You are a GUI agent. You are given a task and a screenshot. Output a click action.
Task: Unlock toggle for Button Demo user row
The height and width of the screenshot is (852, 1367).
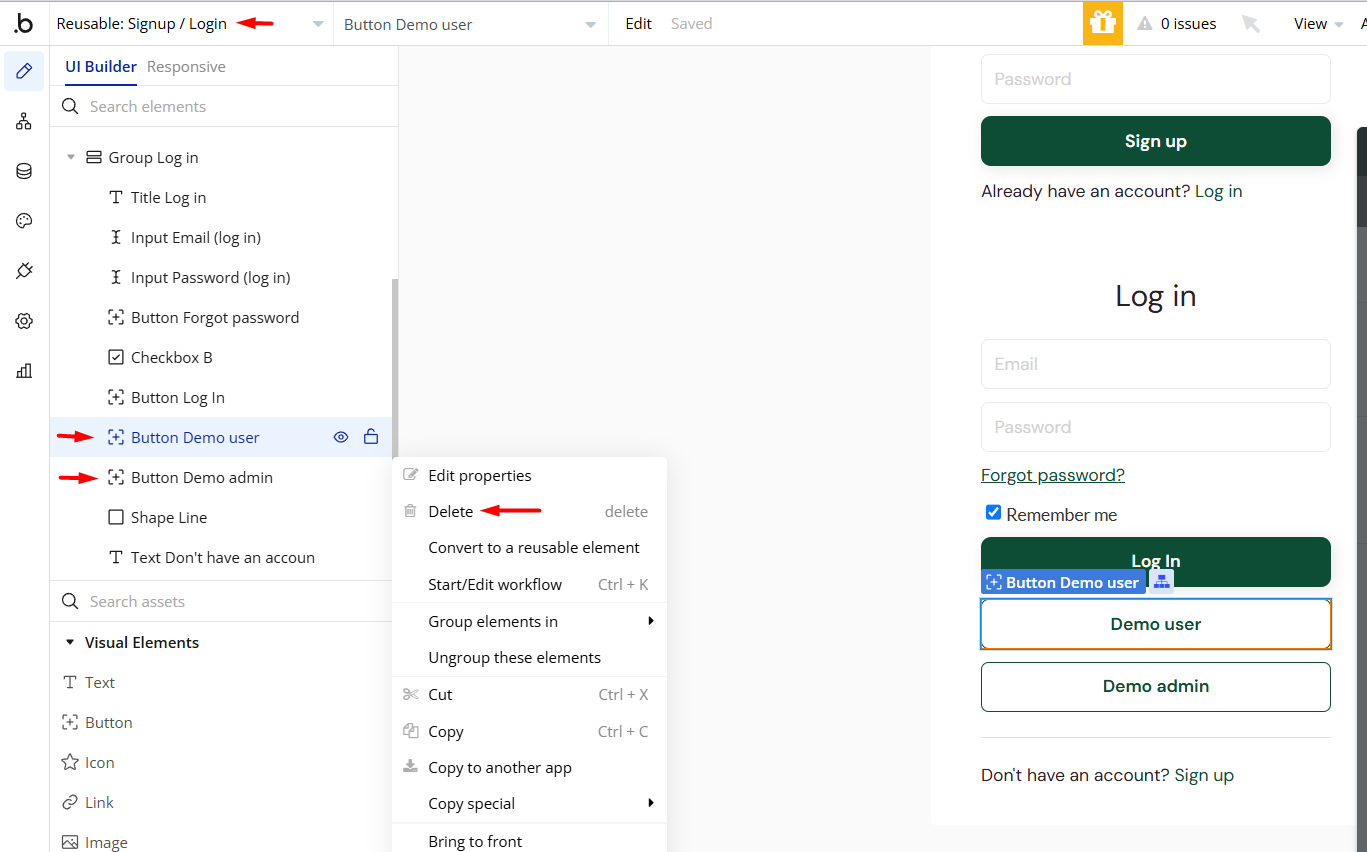click(371, 437)
